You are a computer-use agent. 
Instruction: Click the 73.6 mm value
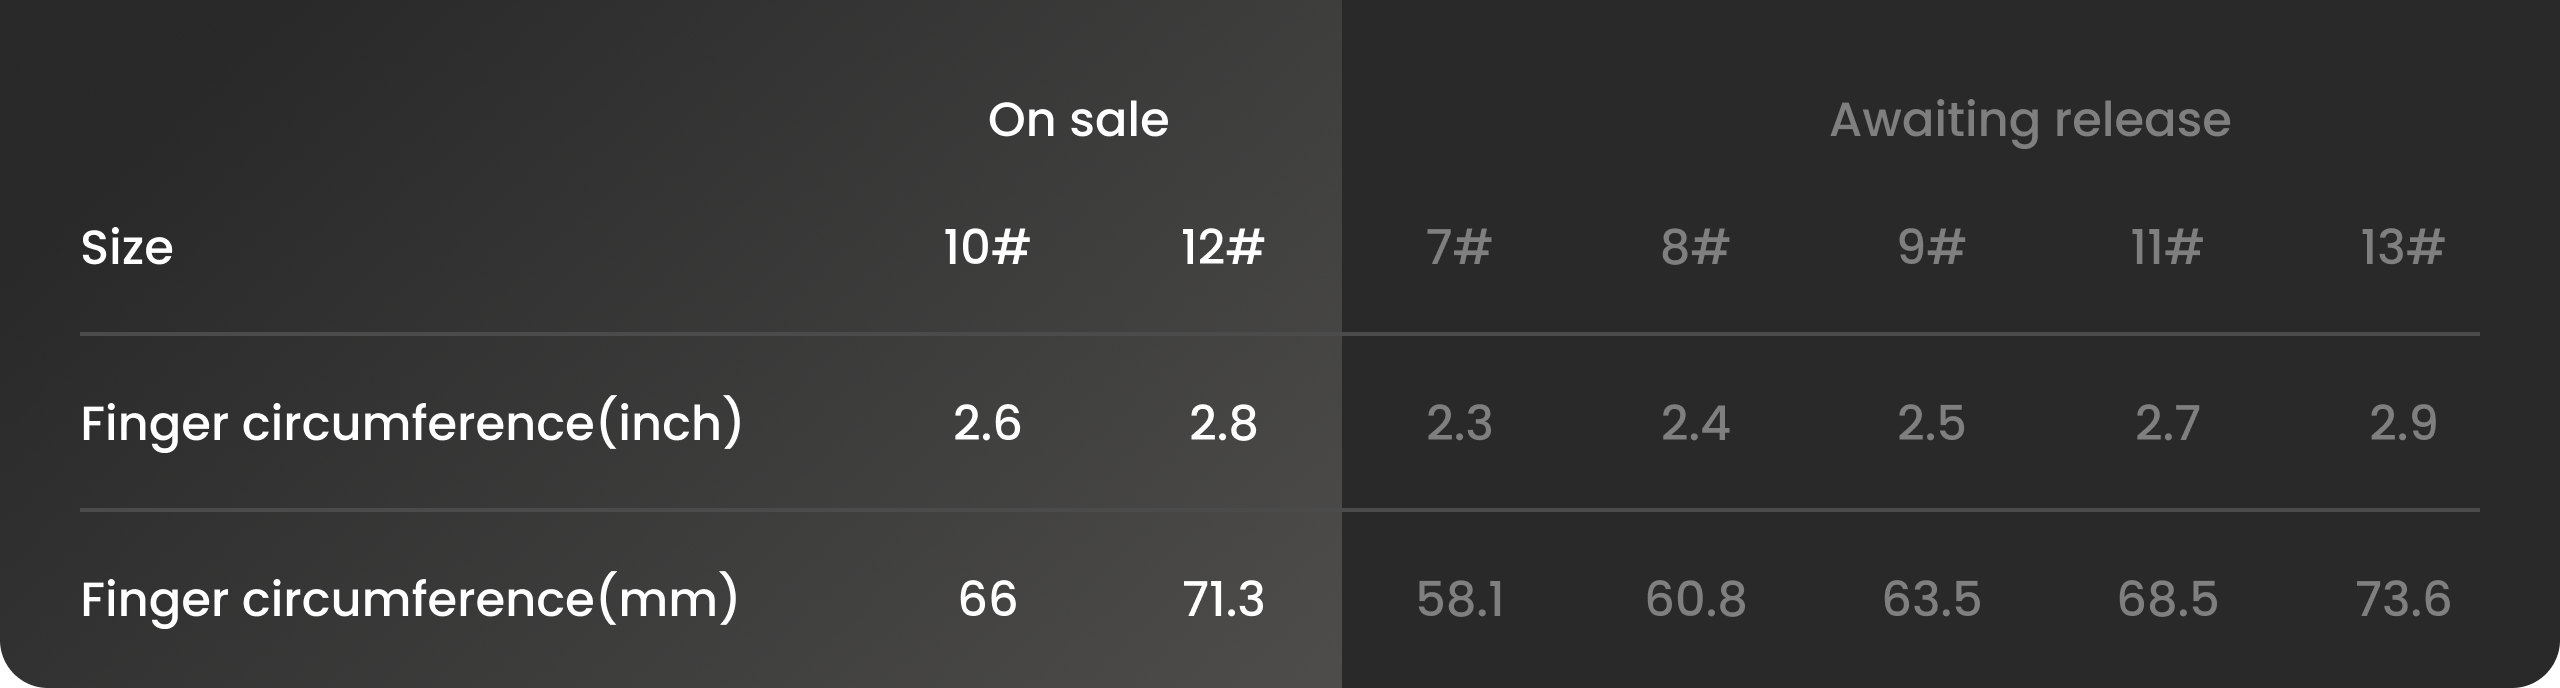pyautogui.click(x=2403, y=599)
